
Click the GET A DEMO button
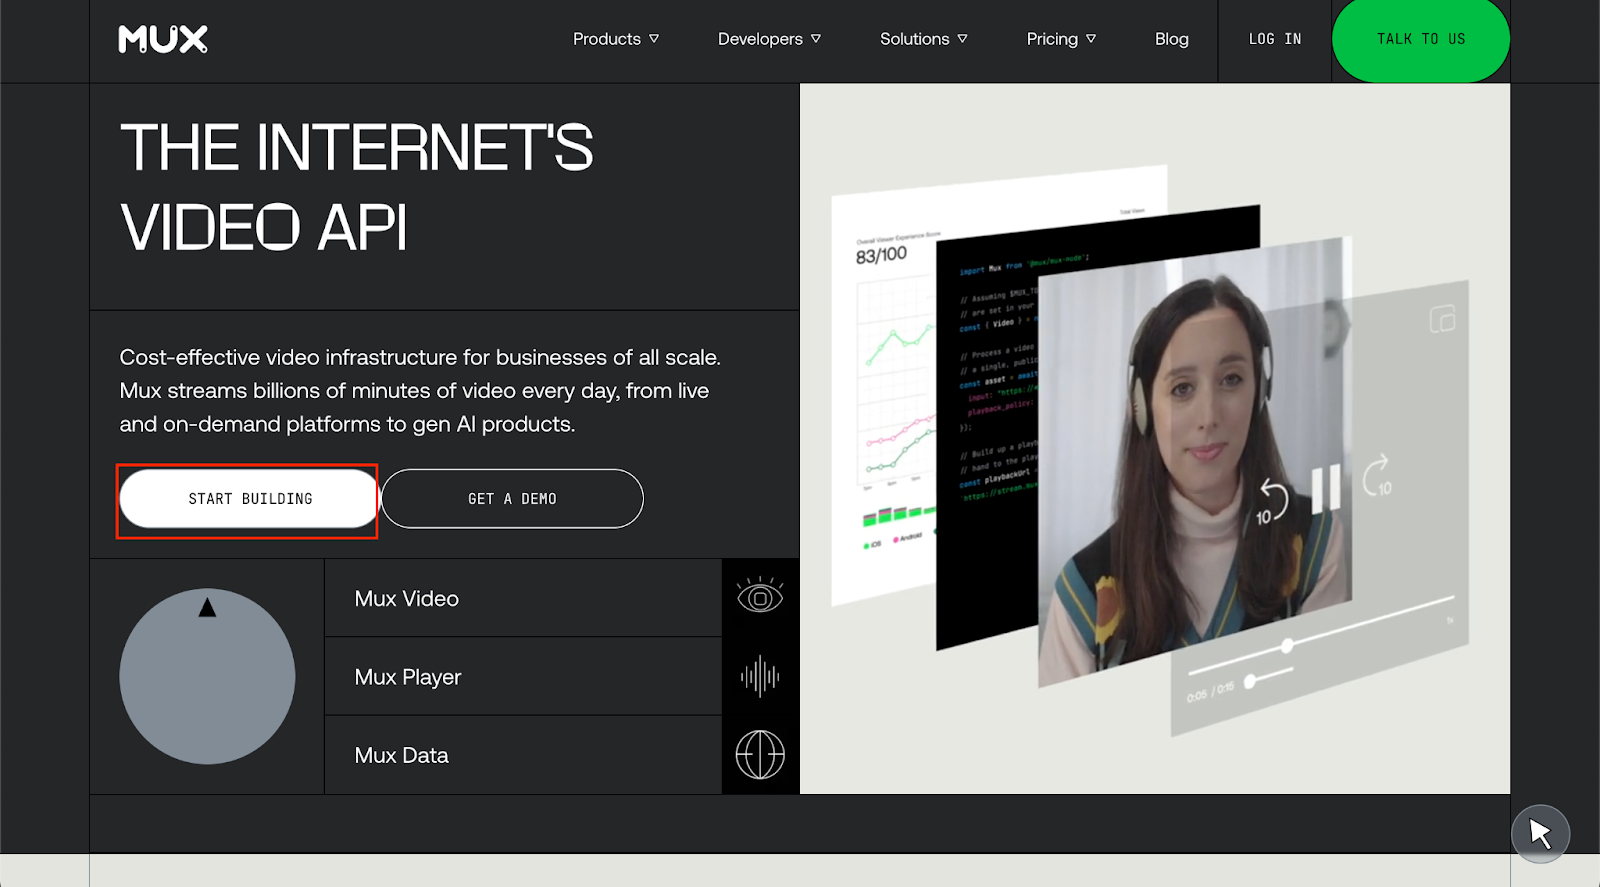[x=512, y=499]
